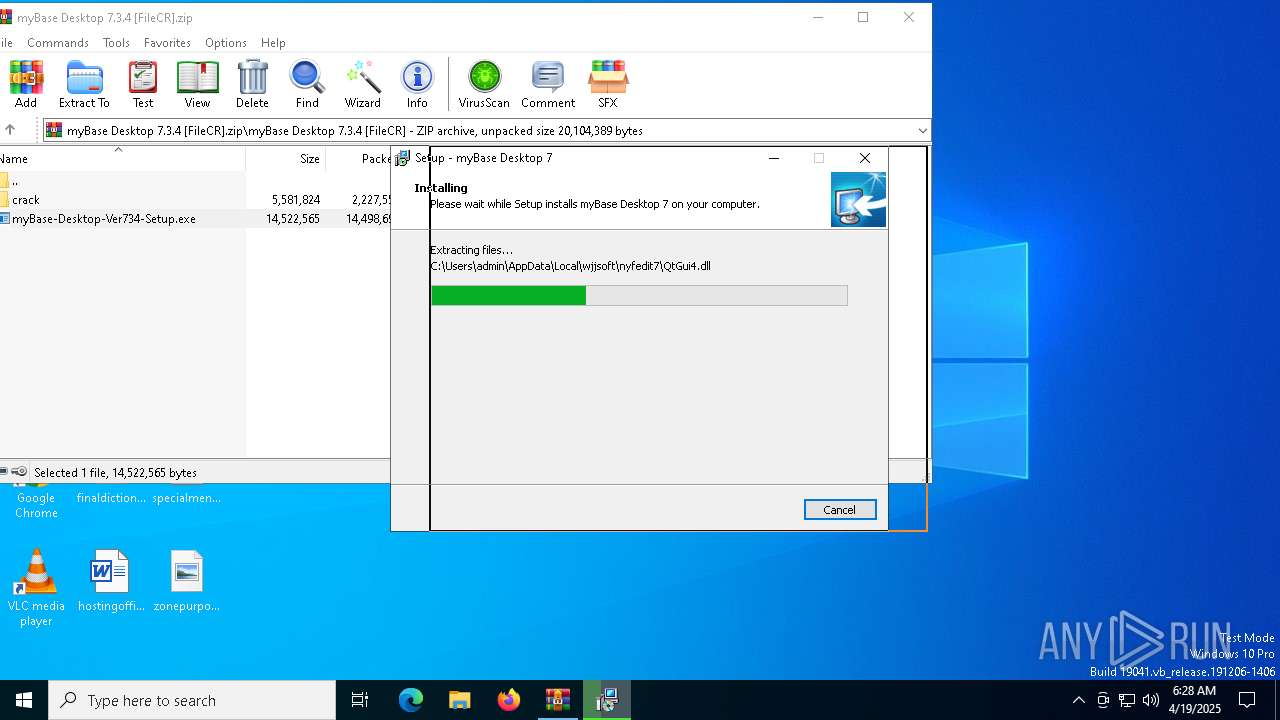
Task: Open the View file tool
Action: coord(197,84)
